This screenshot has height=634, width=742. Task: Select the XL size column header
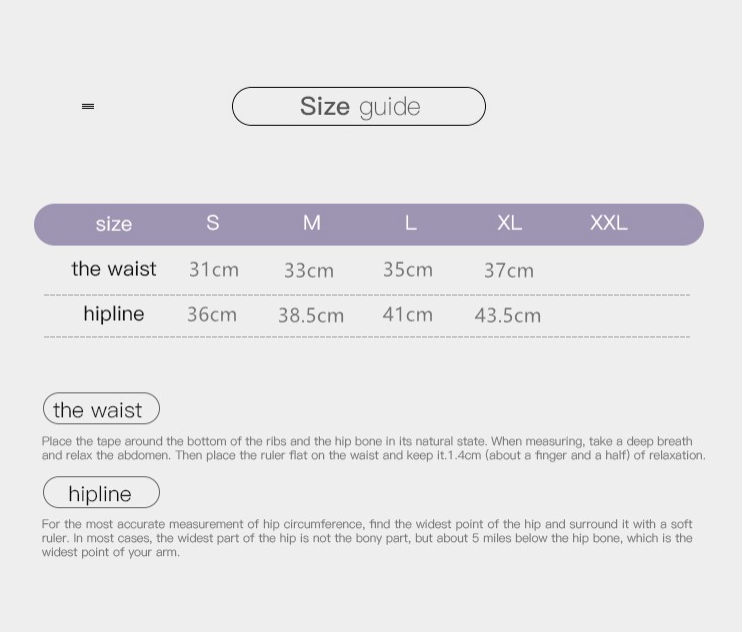pos(510,223)
